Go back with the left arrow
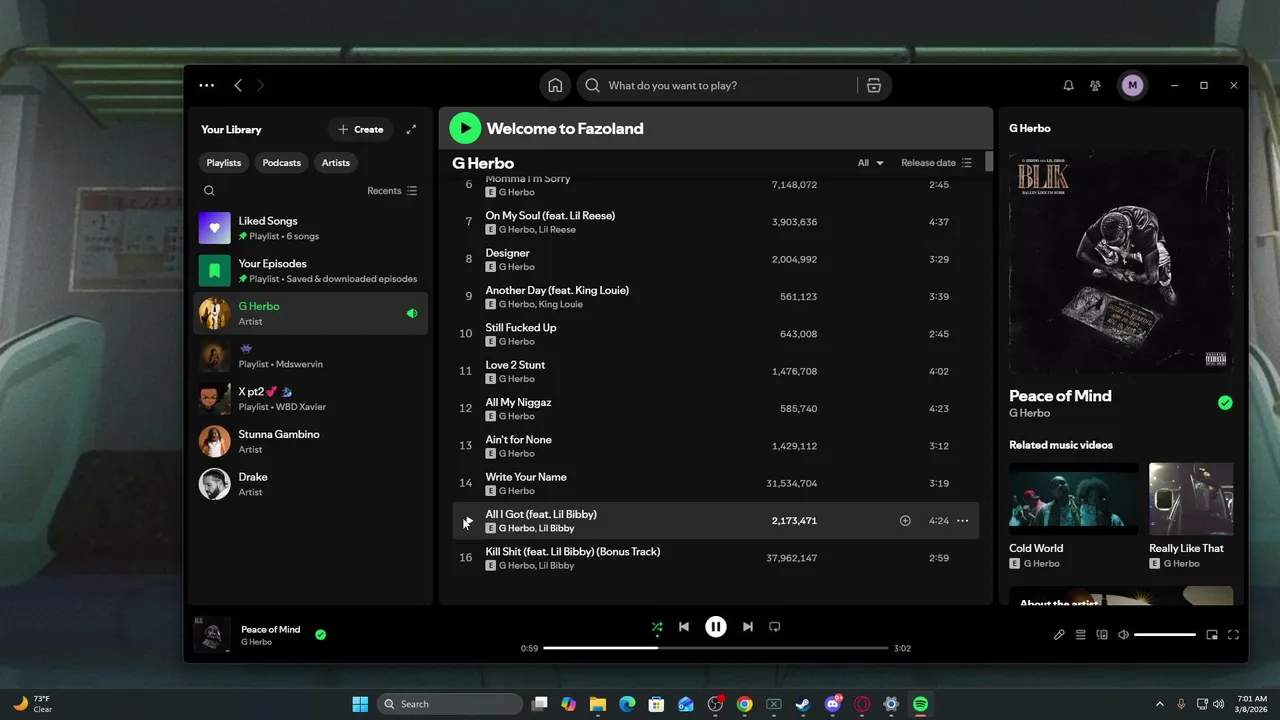The image size is (1280, 720). tap(238, 86)
